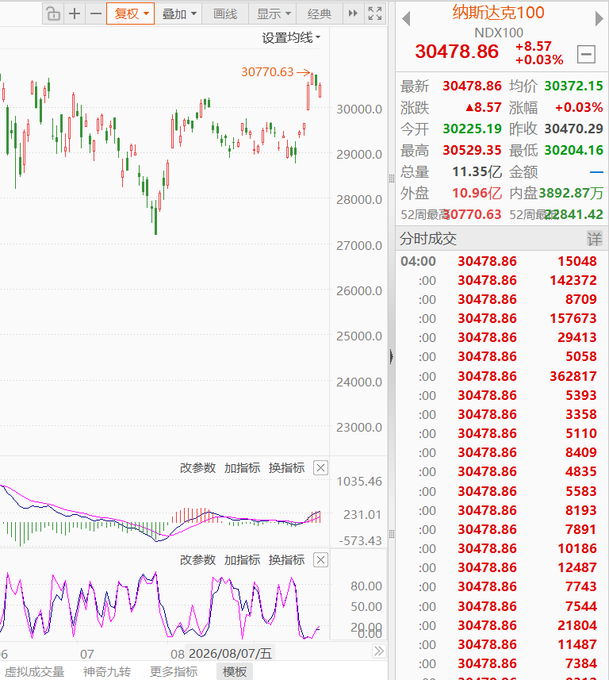Click 昨收 value 30470.29
This screenshot has width=609, height=680.
(573, 129)
